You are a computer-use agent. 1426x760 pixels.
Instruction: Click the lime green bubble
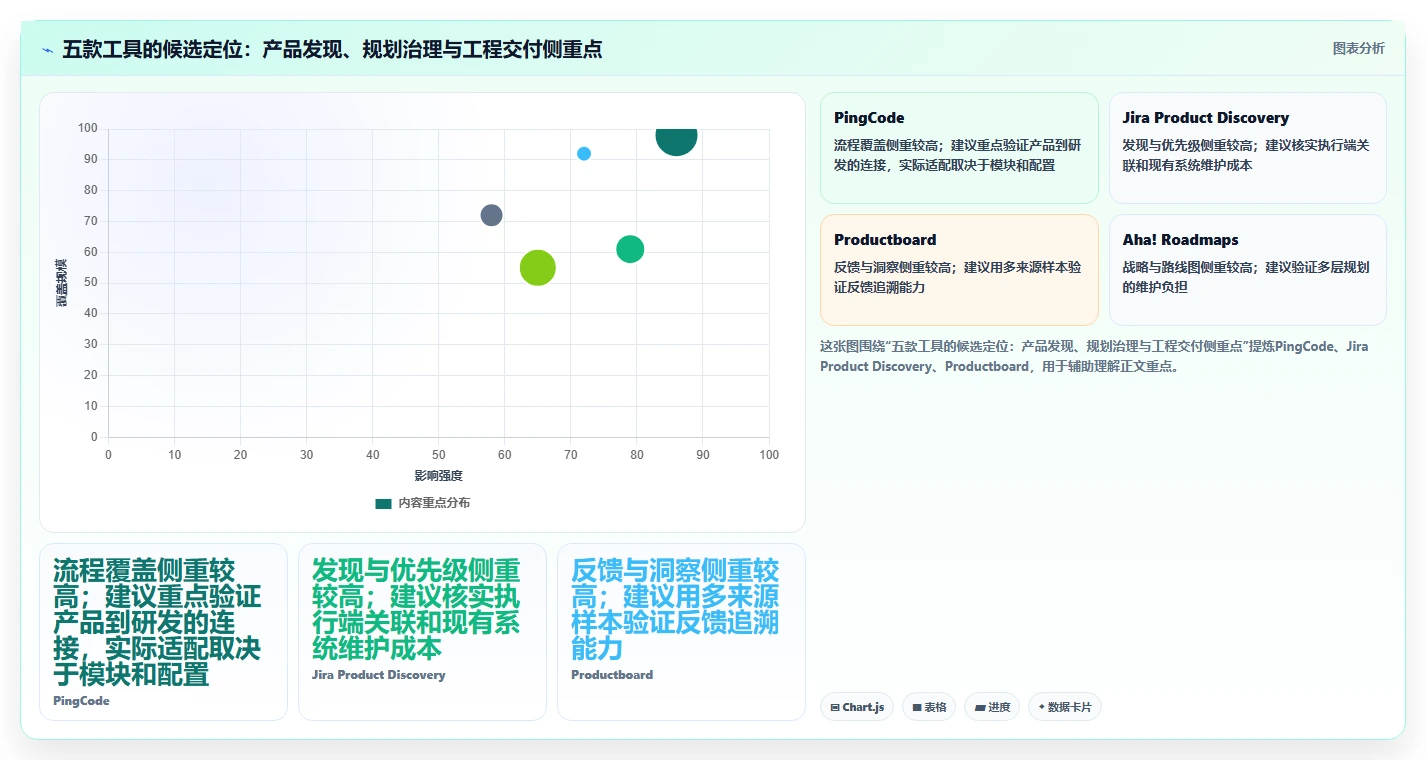coord(538,267)
